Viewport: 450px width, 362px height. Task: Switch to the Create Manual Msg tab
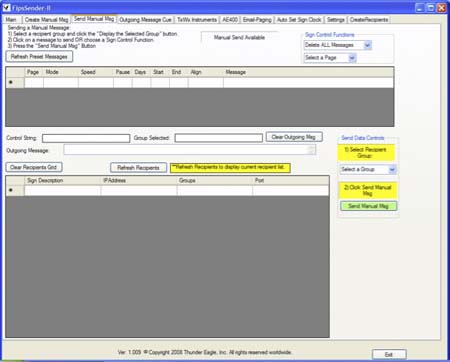(46, 20)
